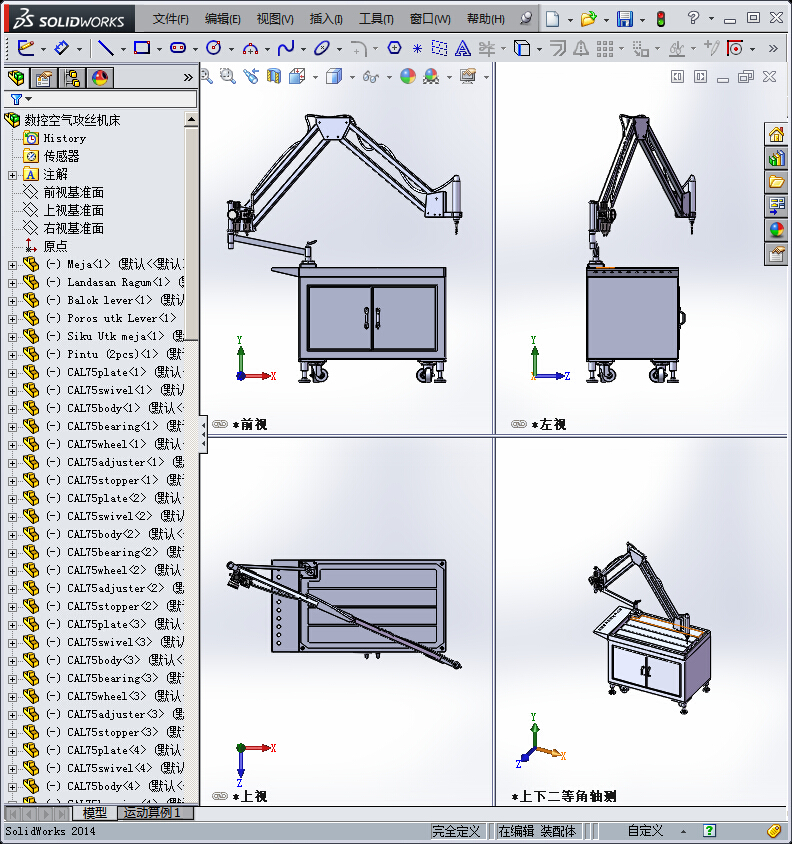Image resolution: width=792 pixels, height=844 pixels.
Task: Select the Polygon tool
Action: [394, 48]
